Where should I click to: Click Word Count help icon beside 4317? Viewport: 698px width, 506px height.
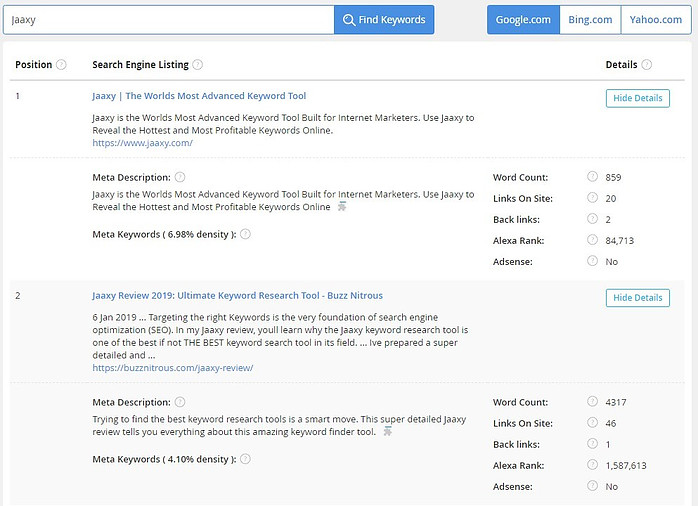click(592, 401)
